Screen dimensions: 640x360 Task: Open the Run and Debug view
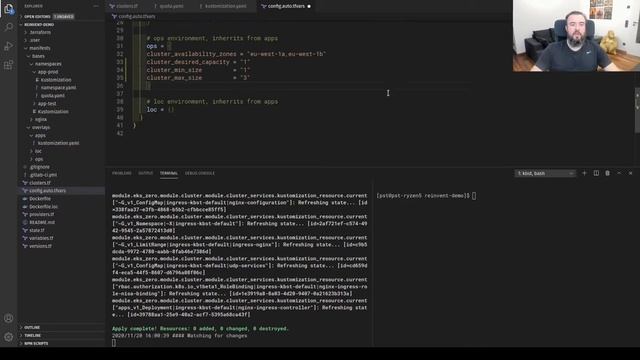tap(9, 46)
